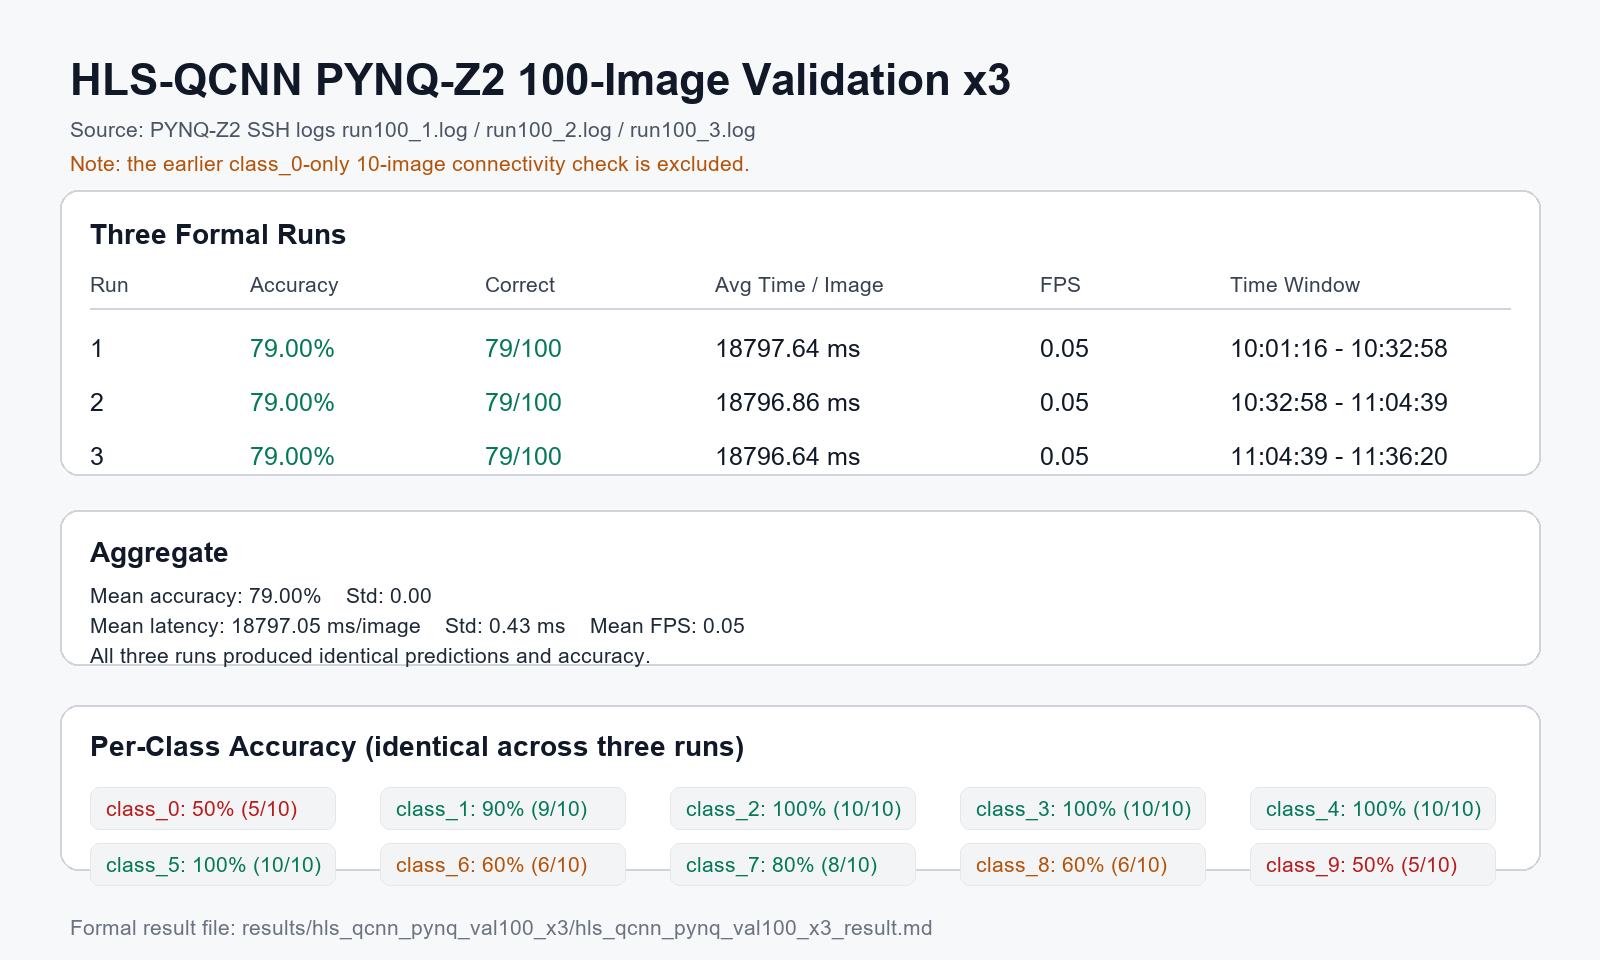Select the class_3: 100% (10/10) badge
This screenshot has width=1600, height=960.
pos(1083,809)
